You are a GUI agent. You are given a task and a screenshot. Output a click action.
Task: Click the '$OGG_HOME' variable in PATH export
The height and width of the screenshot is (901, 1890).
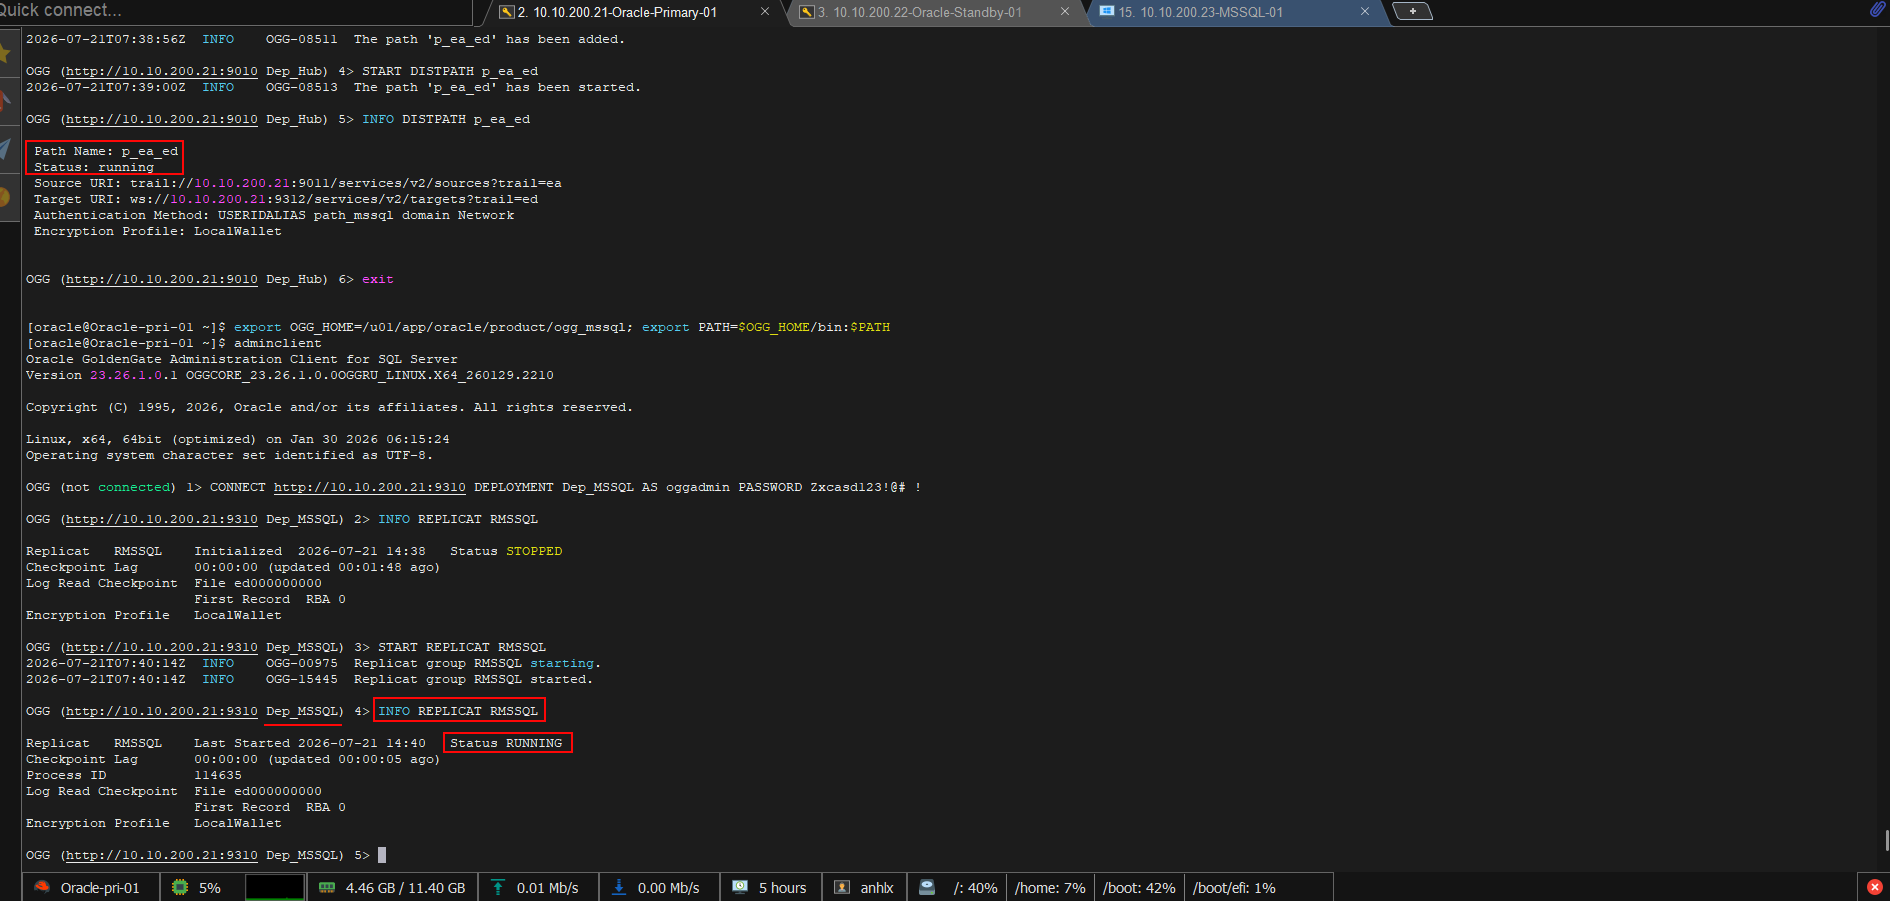pyautogui.click(x=774, y=327)
